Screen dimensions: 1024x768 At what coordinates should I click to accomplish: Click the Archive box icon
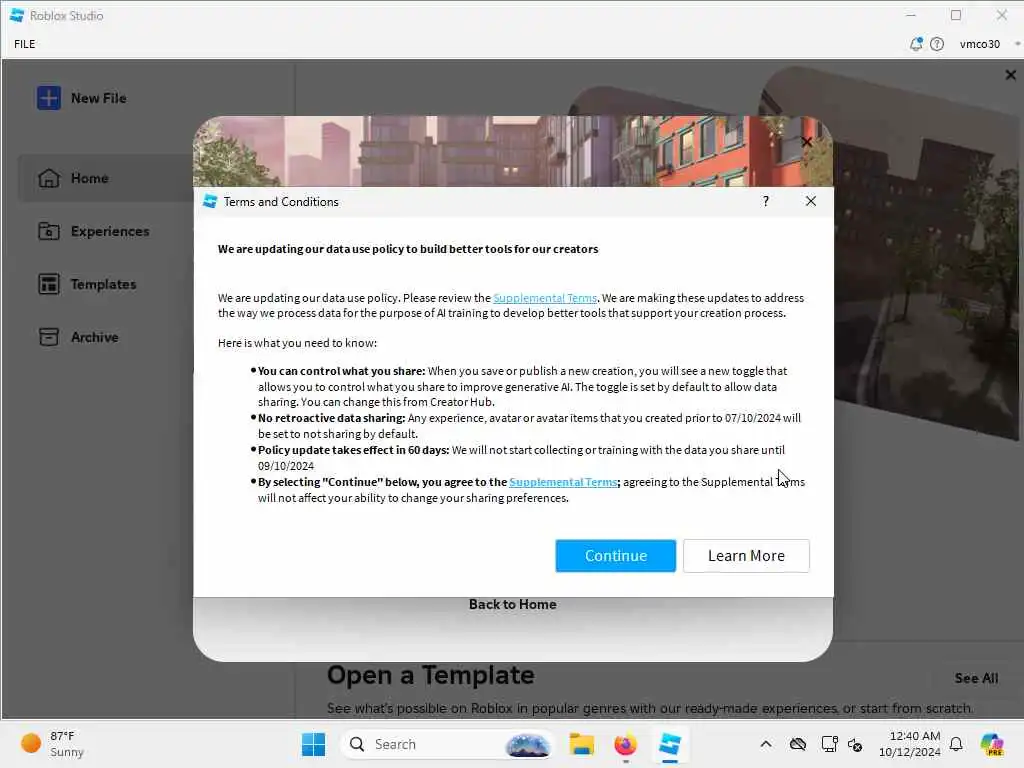tap(49, 337)
